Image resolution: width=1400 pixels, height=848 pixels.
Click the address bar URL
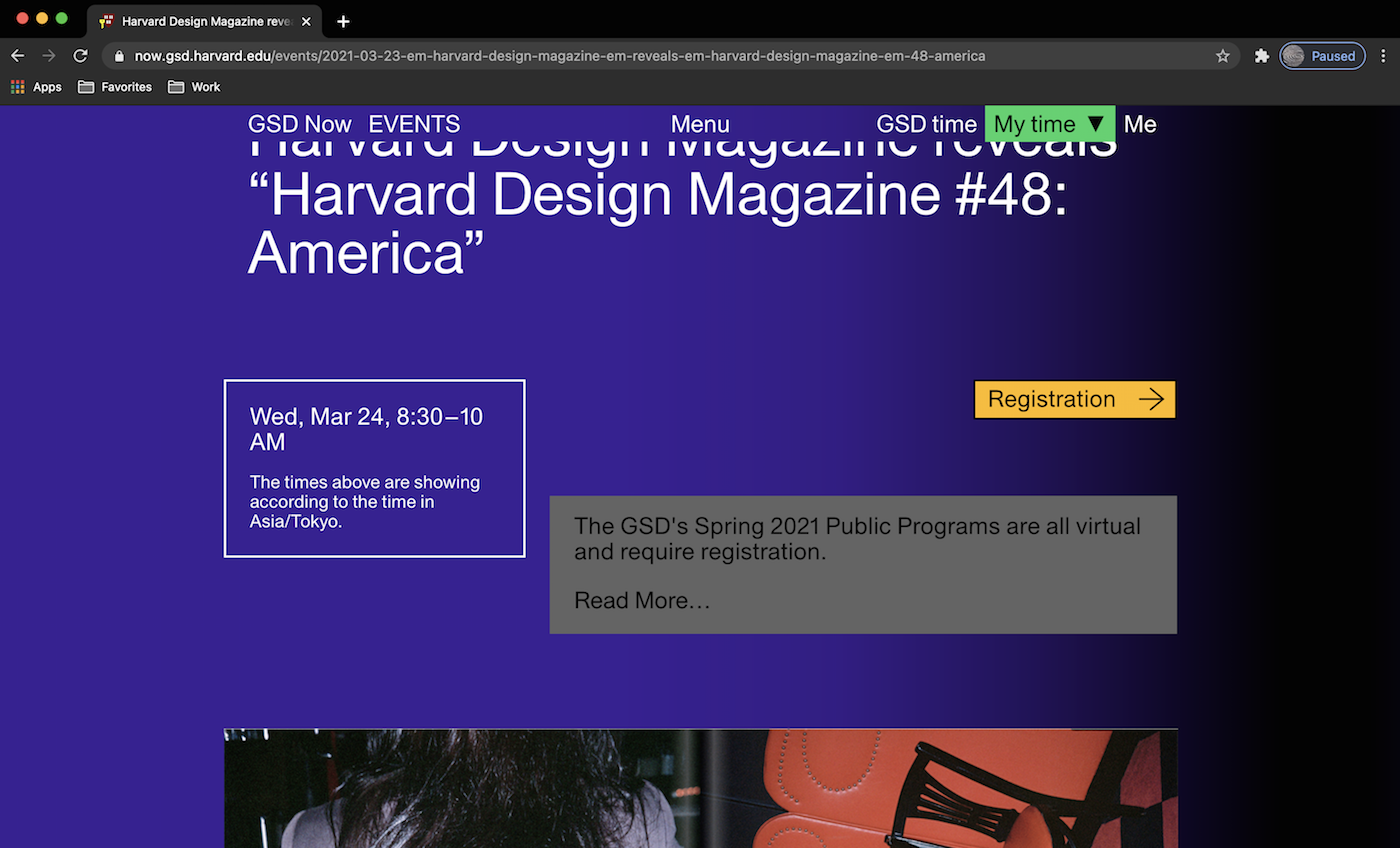pos(560,56)
